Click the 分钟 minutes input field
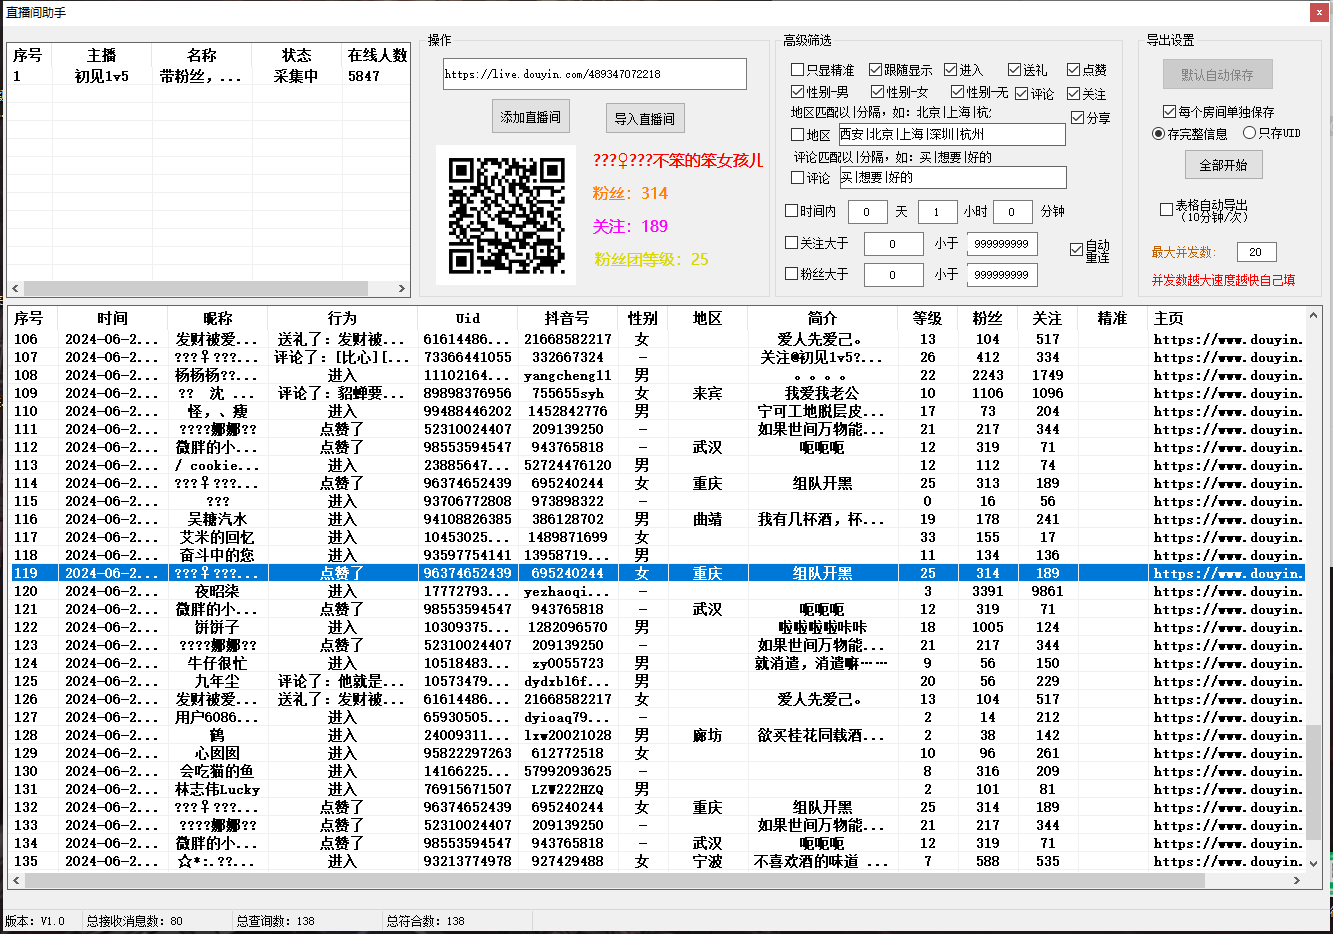Screen dimensions: 1333x934 [x=1012, y=212]
